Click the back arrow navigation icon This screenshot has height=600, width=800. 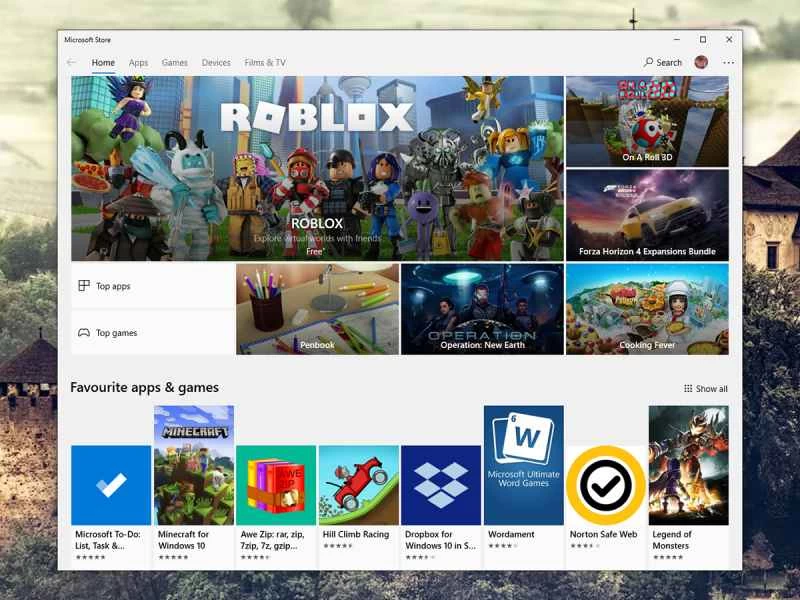[x=71, y=63]
